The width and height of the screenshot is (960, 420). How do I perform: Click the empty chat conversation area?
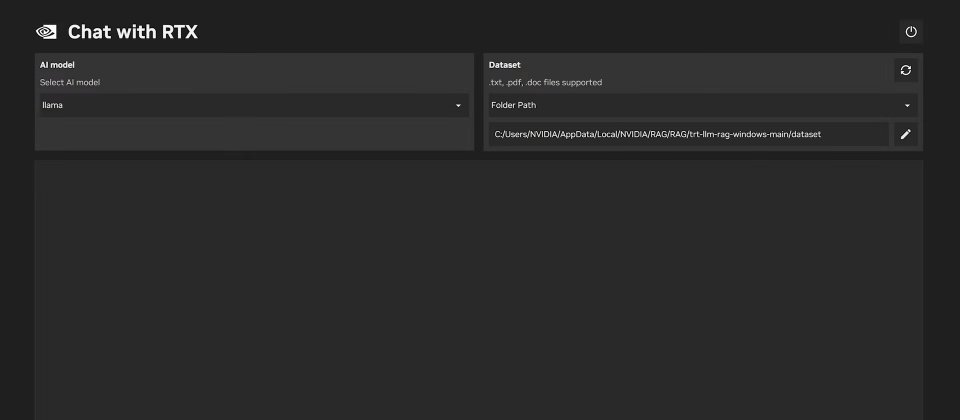click(x=479, y=290)
